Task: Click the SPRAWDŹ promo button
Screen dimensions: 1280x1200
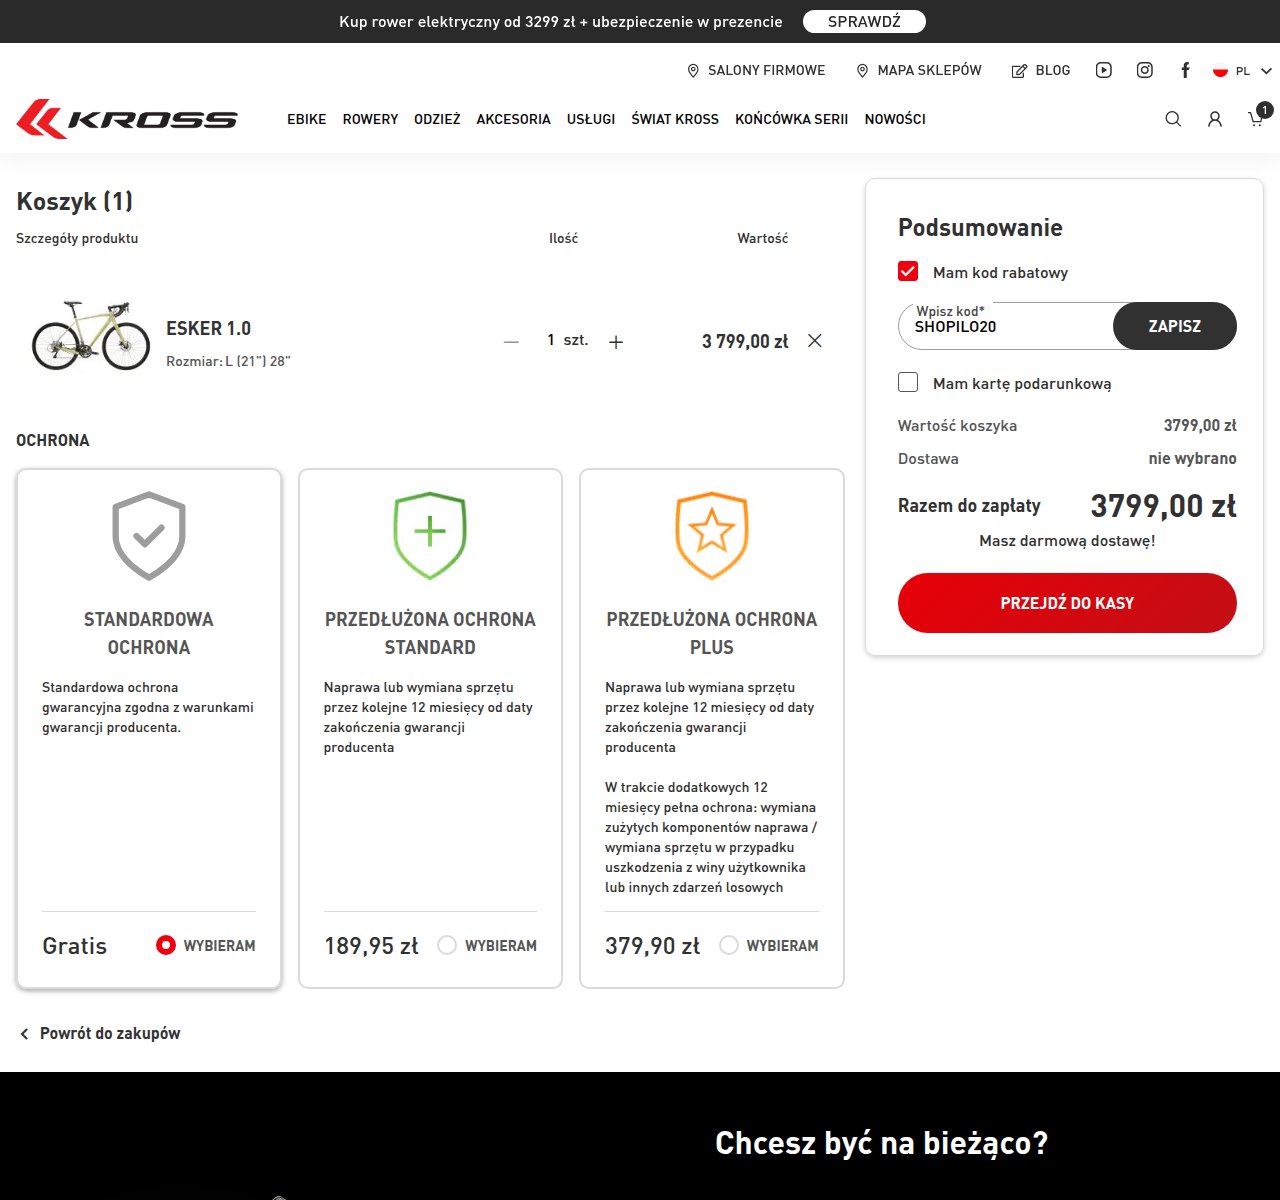Action: [864, 21]
